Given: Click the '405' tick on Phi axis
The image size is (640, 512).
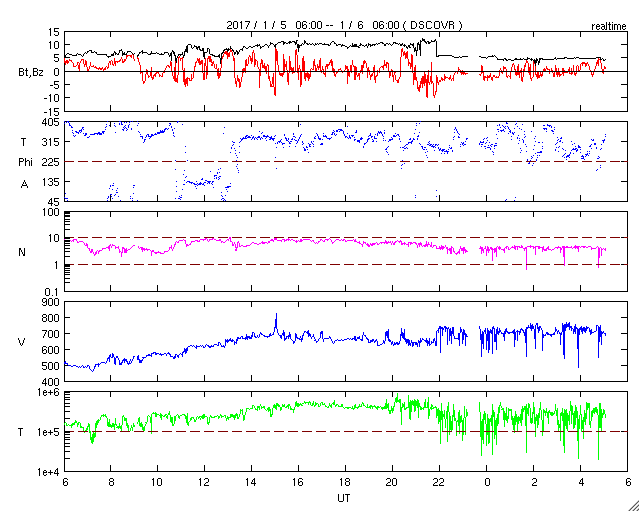Looking at the screenshot, I should 51,122.
